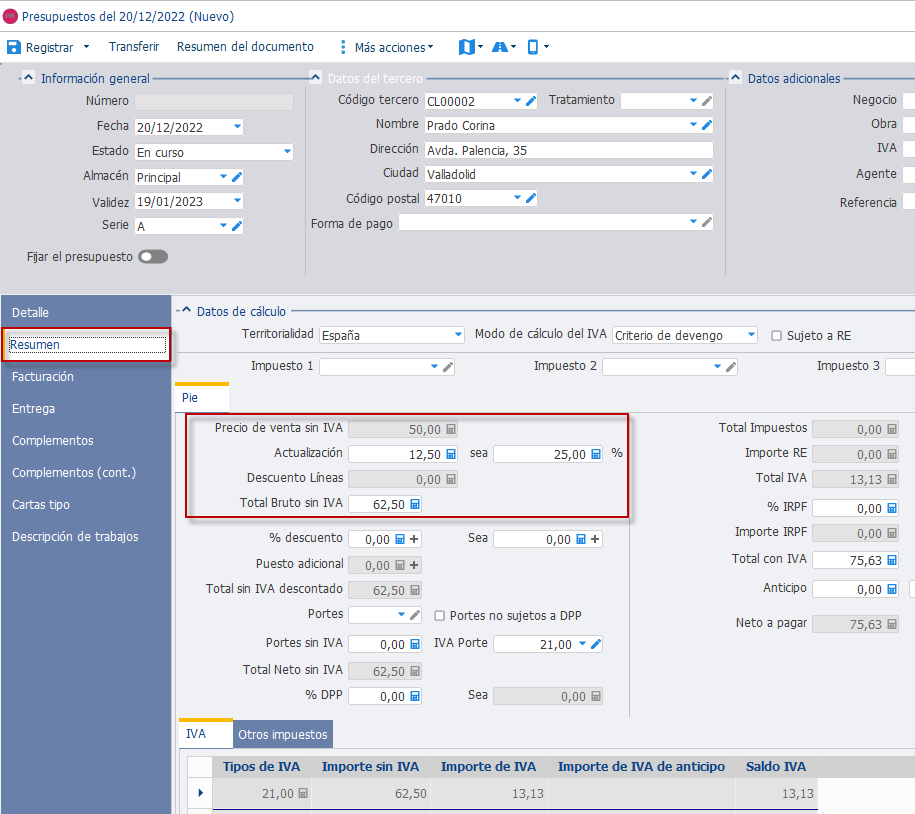
Task: Open calculator for Total Bruto sin IVA
Action: point(415,504)
